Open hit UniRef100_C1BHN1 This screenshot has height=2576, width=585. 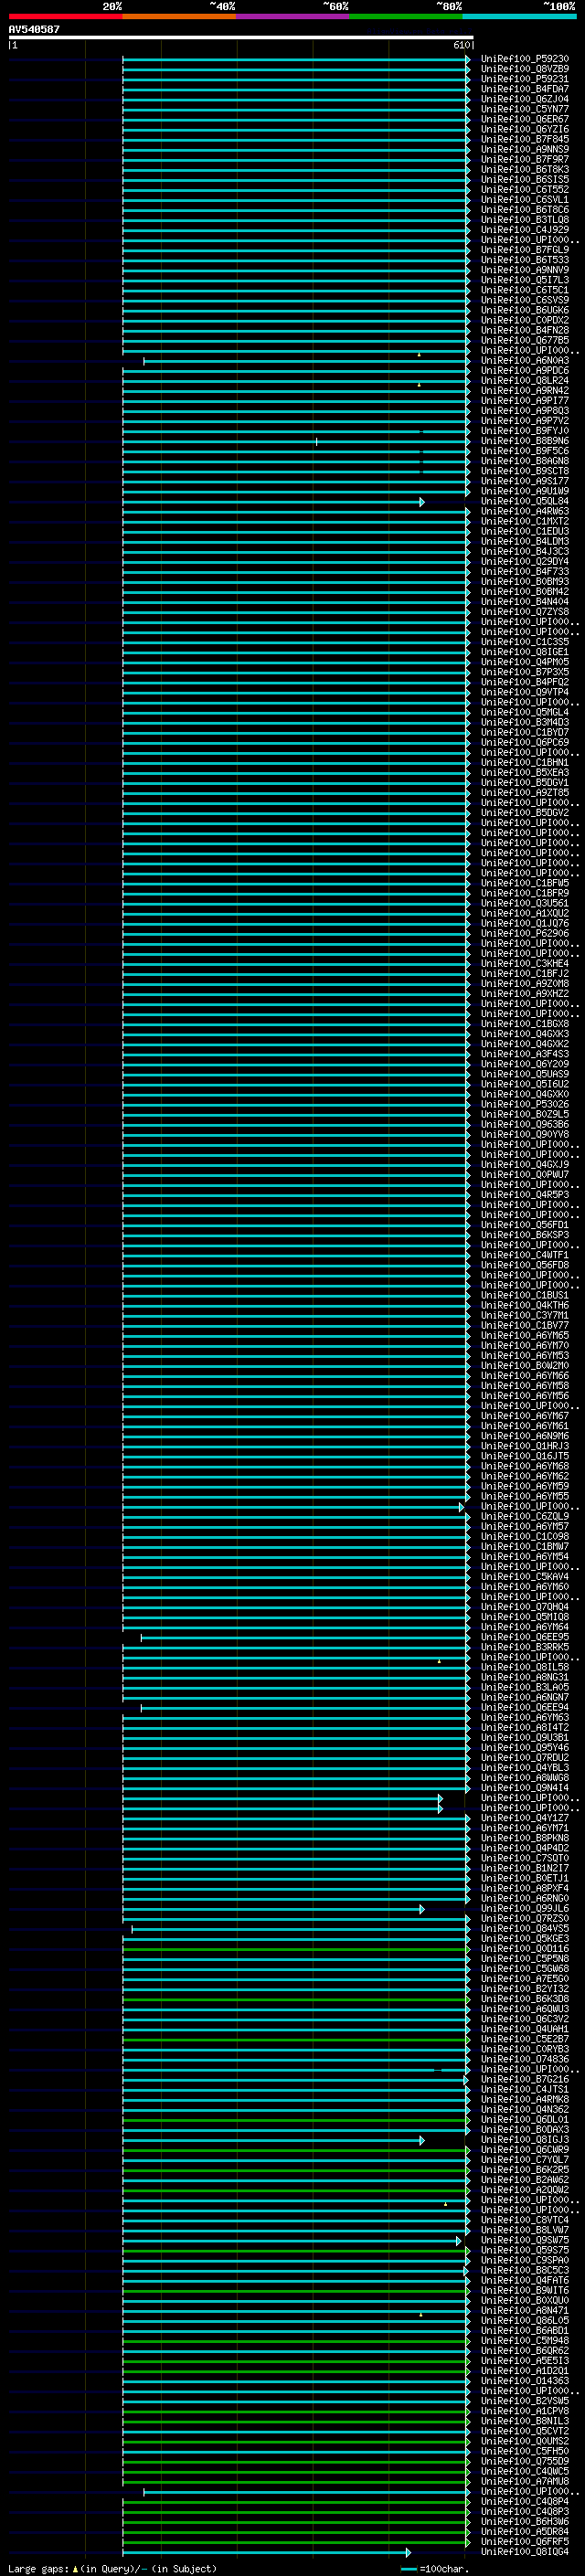click(525, 762)
